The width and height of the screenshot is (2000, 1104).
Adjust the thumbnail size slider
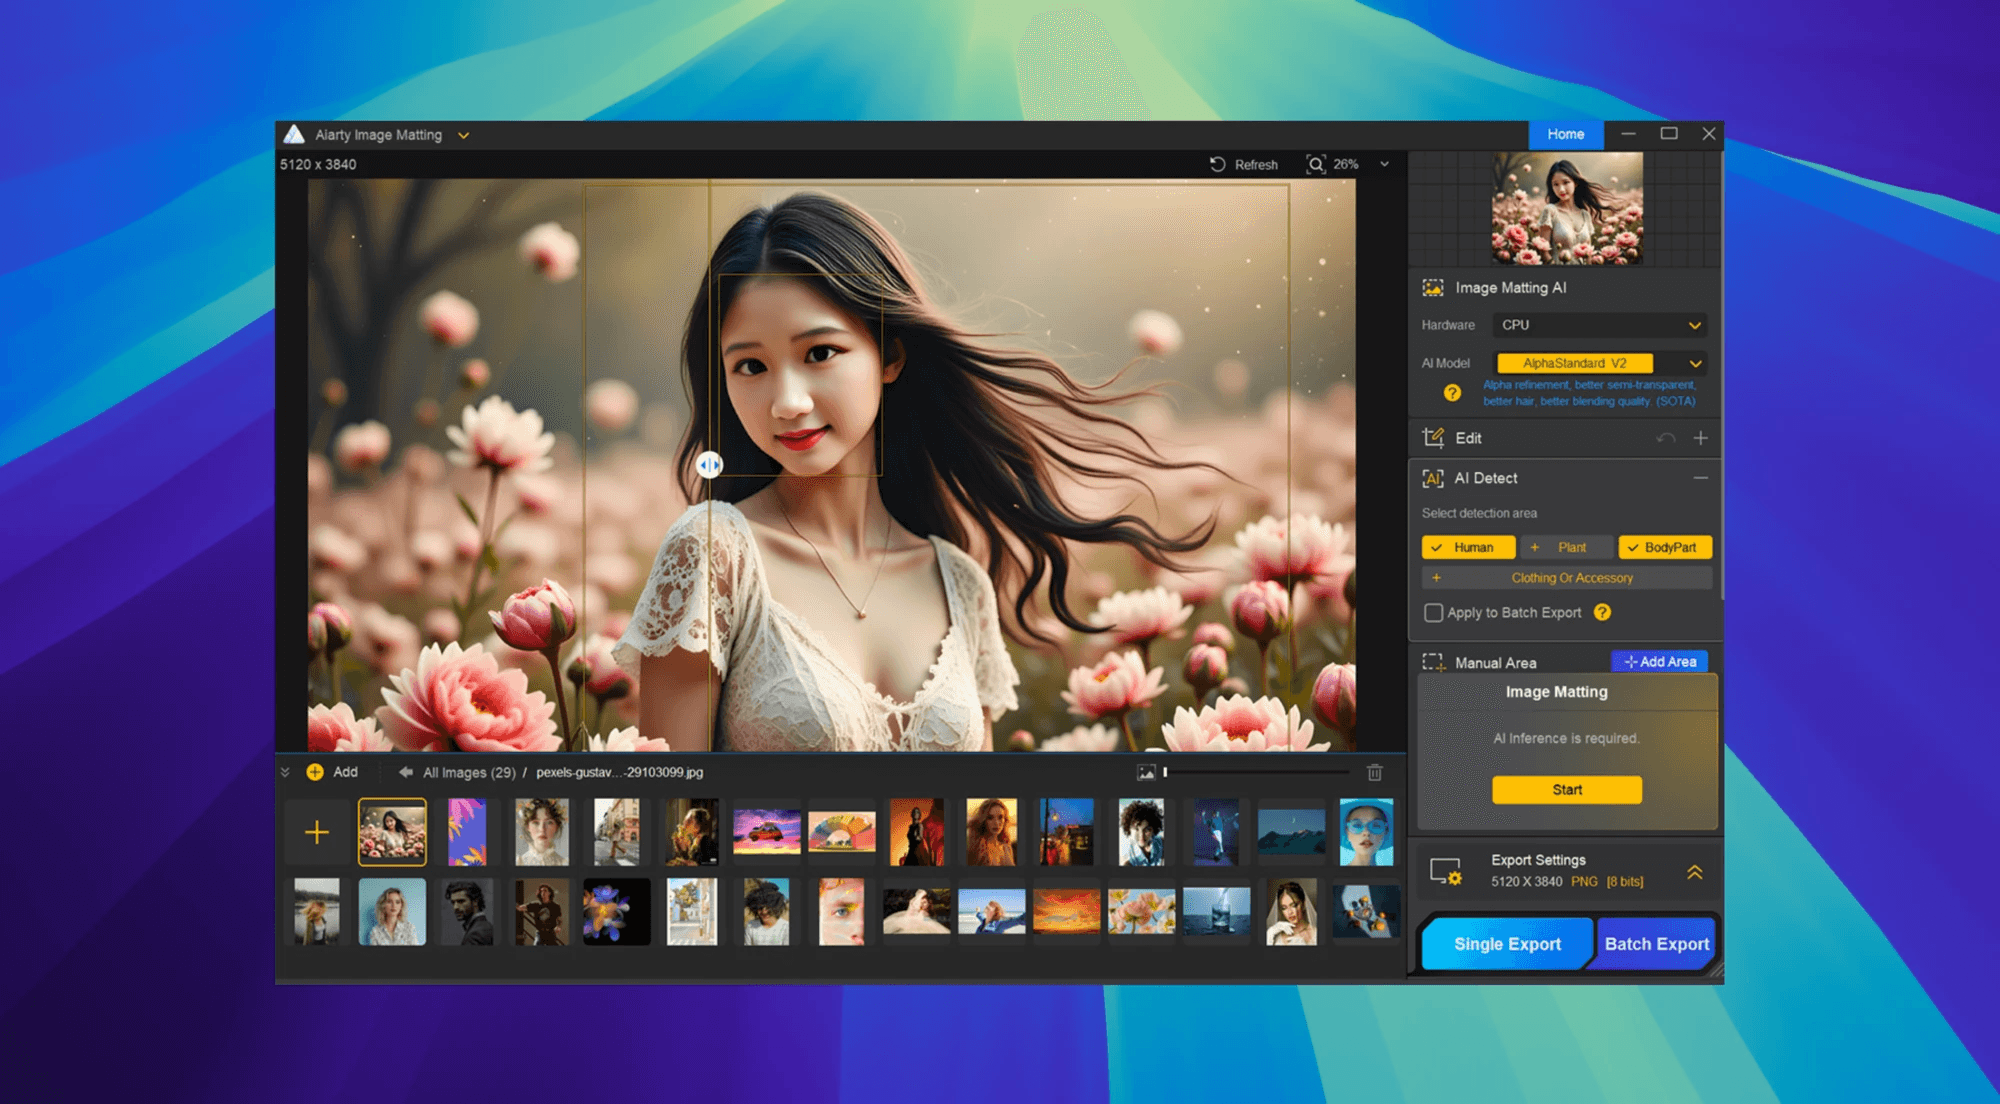pyautogui.click(x=1166, y=772)
